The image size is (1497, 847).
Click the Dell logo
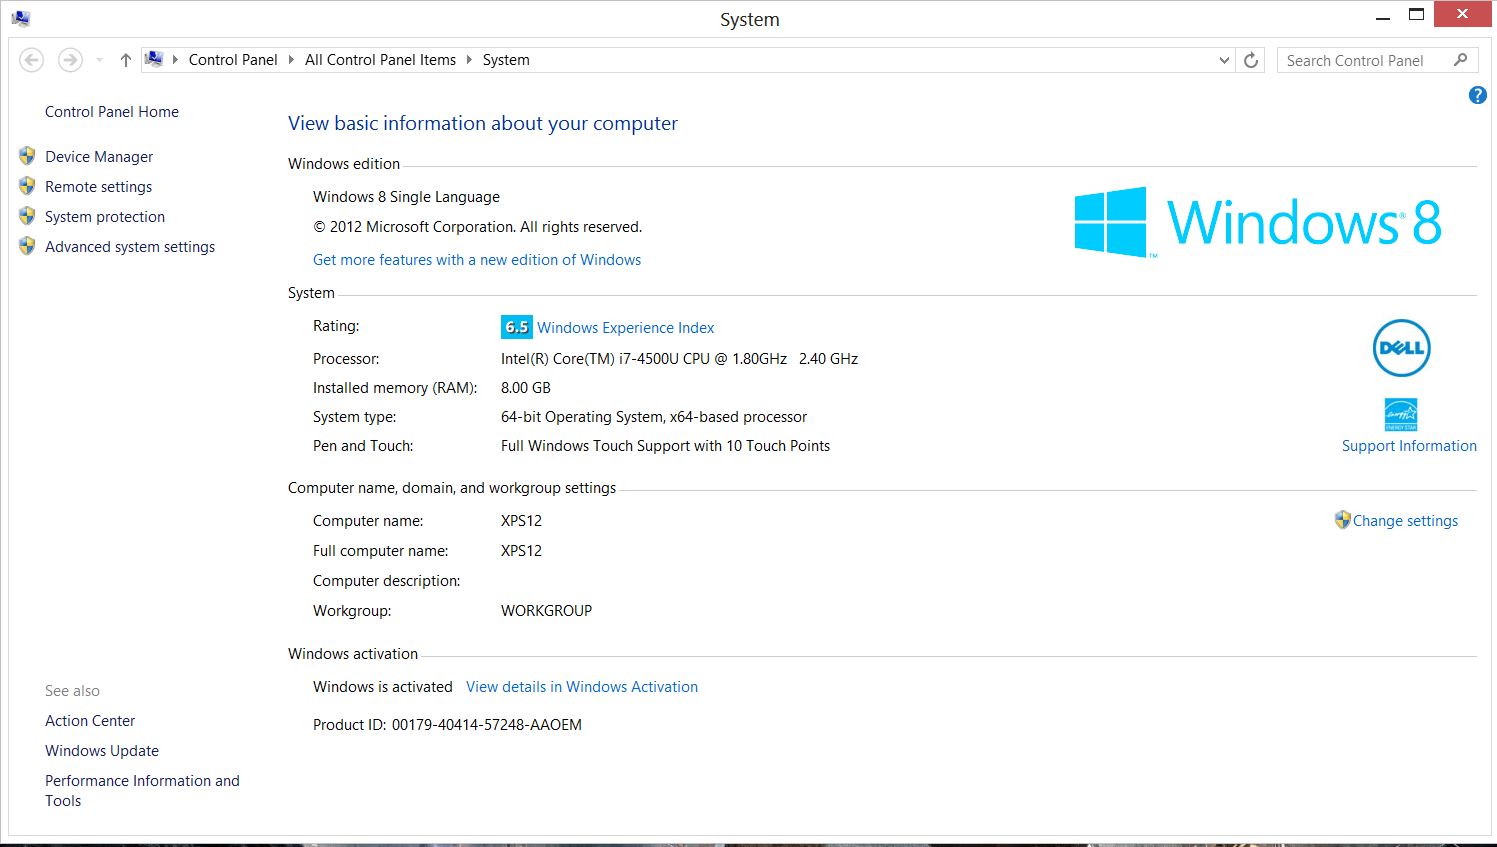coord(1401,348)
